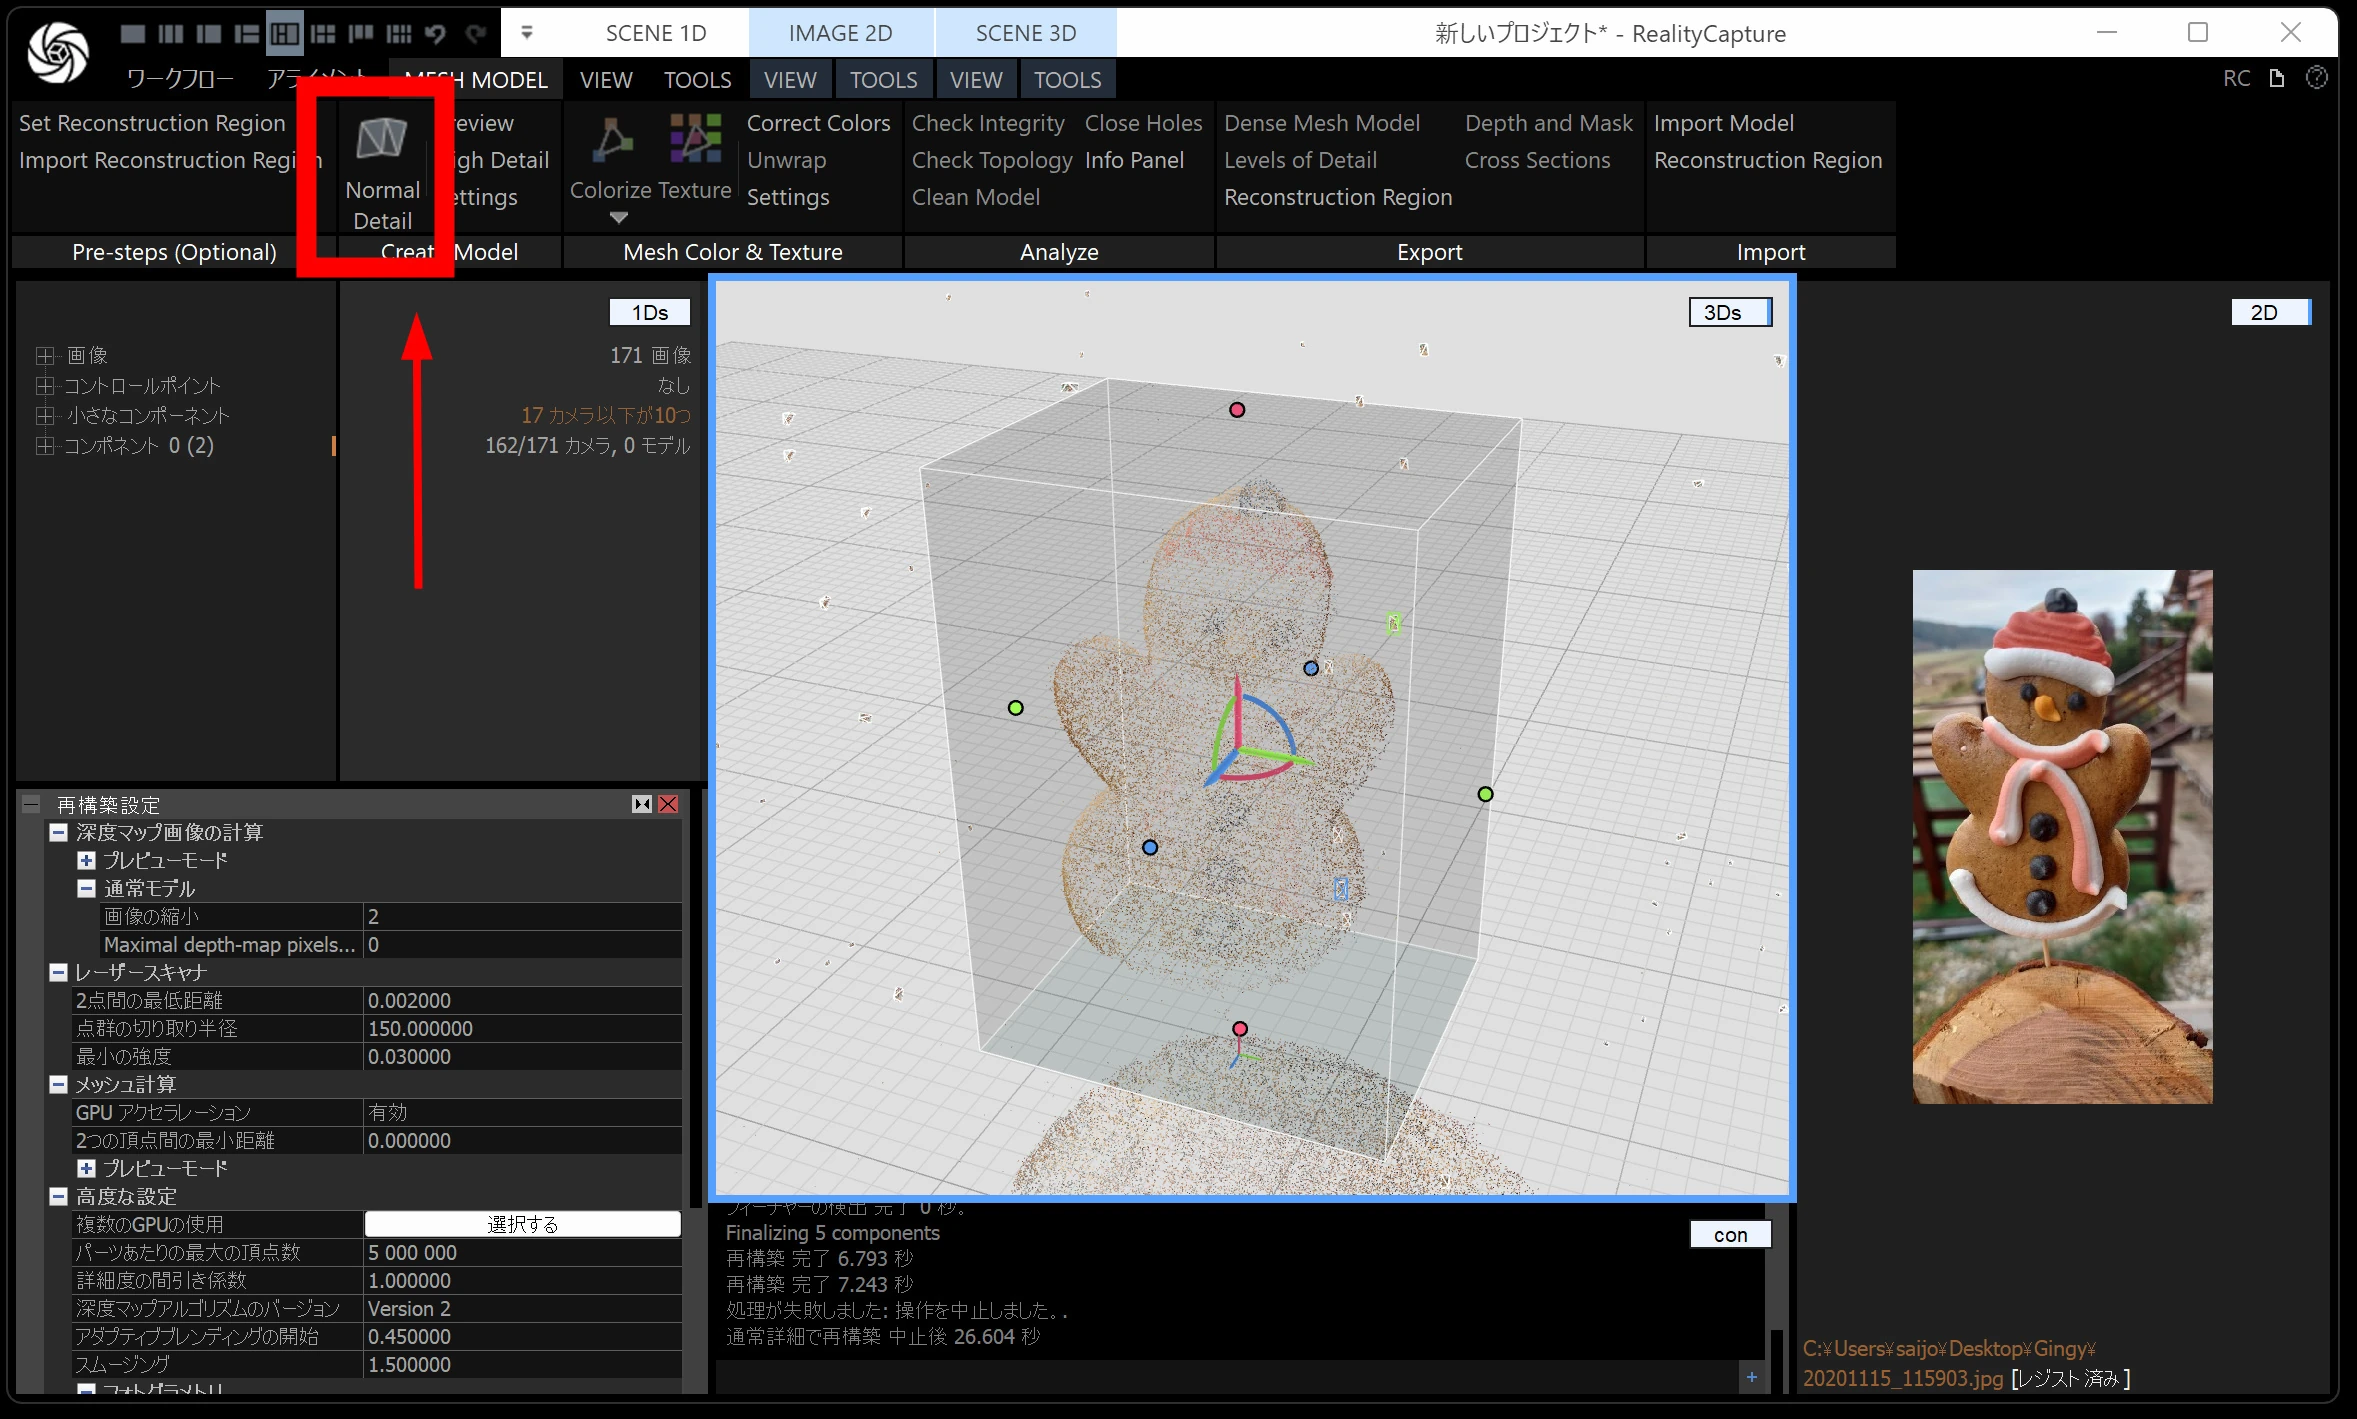Click the Colorize model icon
2357x1419 pixels.
pos(611,140)
